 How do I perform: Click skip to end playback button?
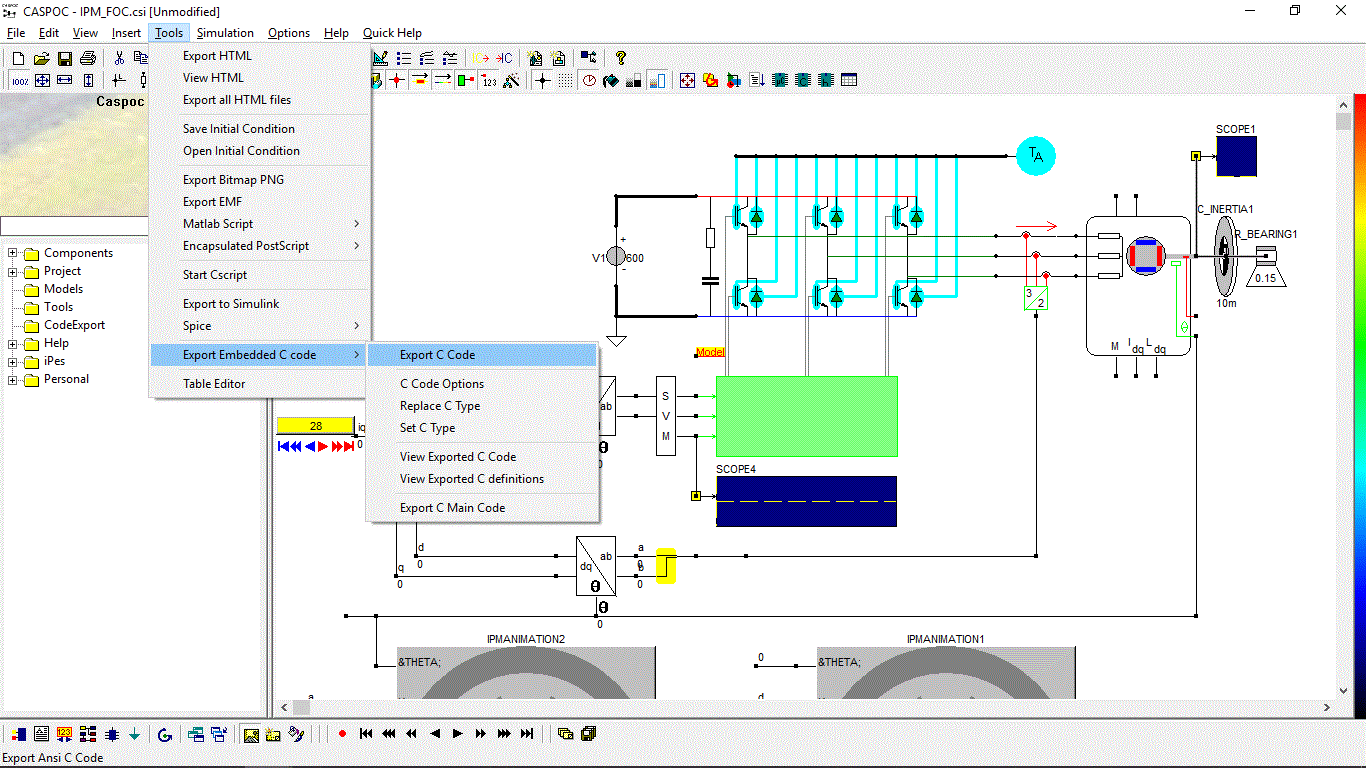click(x=527, y=734)
